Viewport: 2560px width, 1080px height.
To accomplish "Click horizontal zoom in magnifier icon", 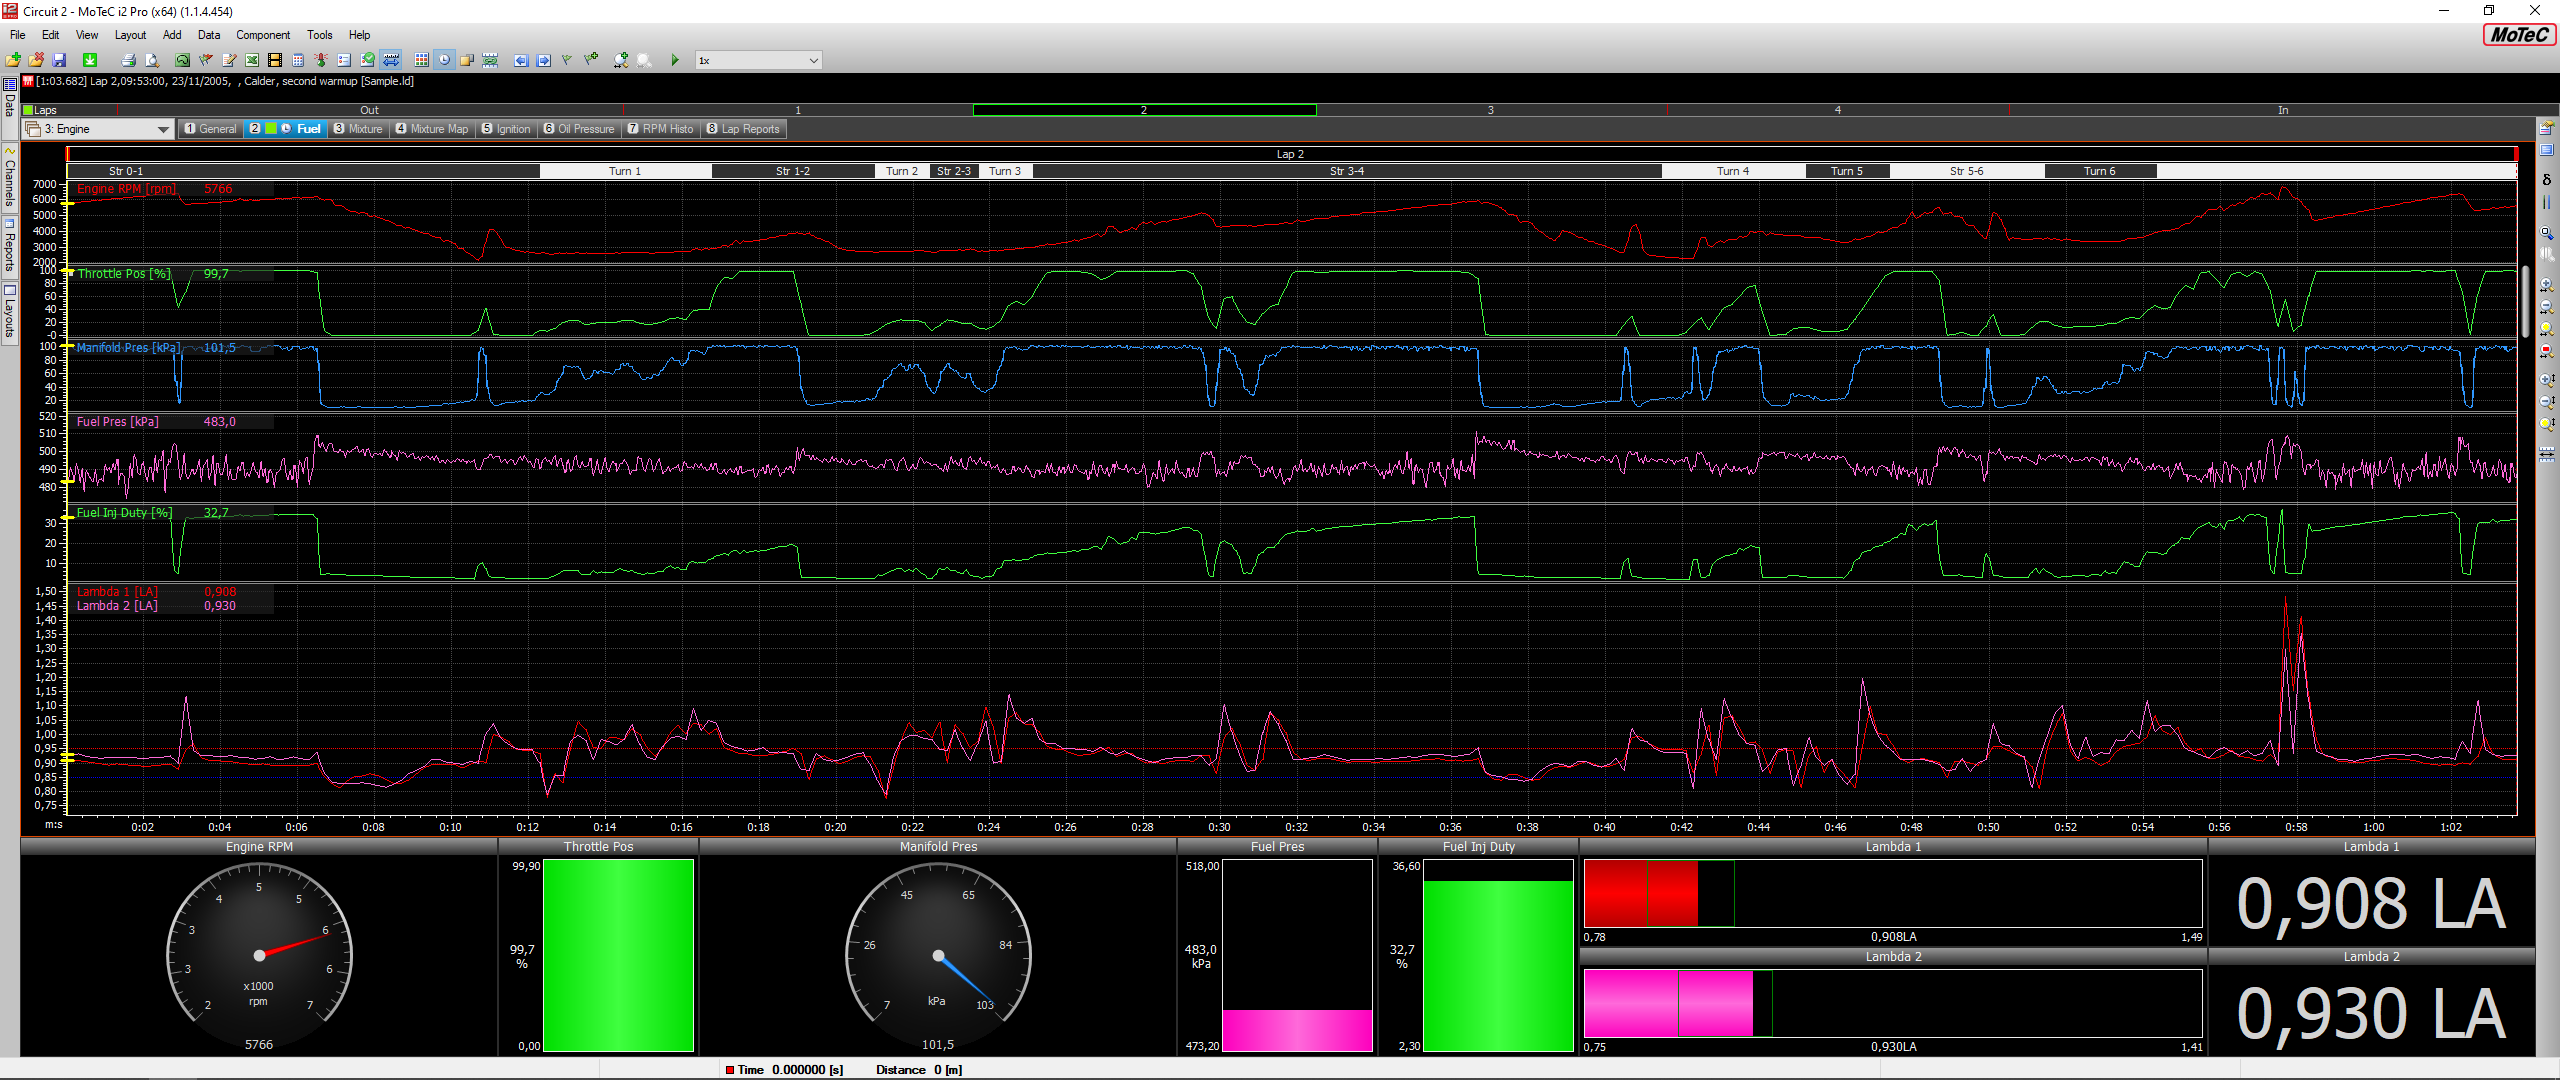I will tap(2546, 286).
